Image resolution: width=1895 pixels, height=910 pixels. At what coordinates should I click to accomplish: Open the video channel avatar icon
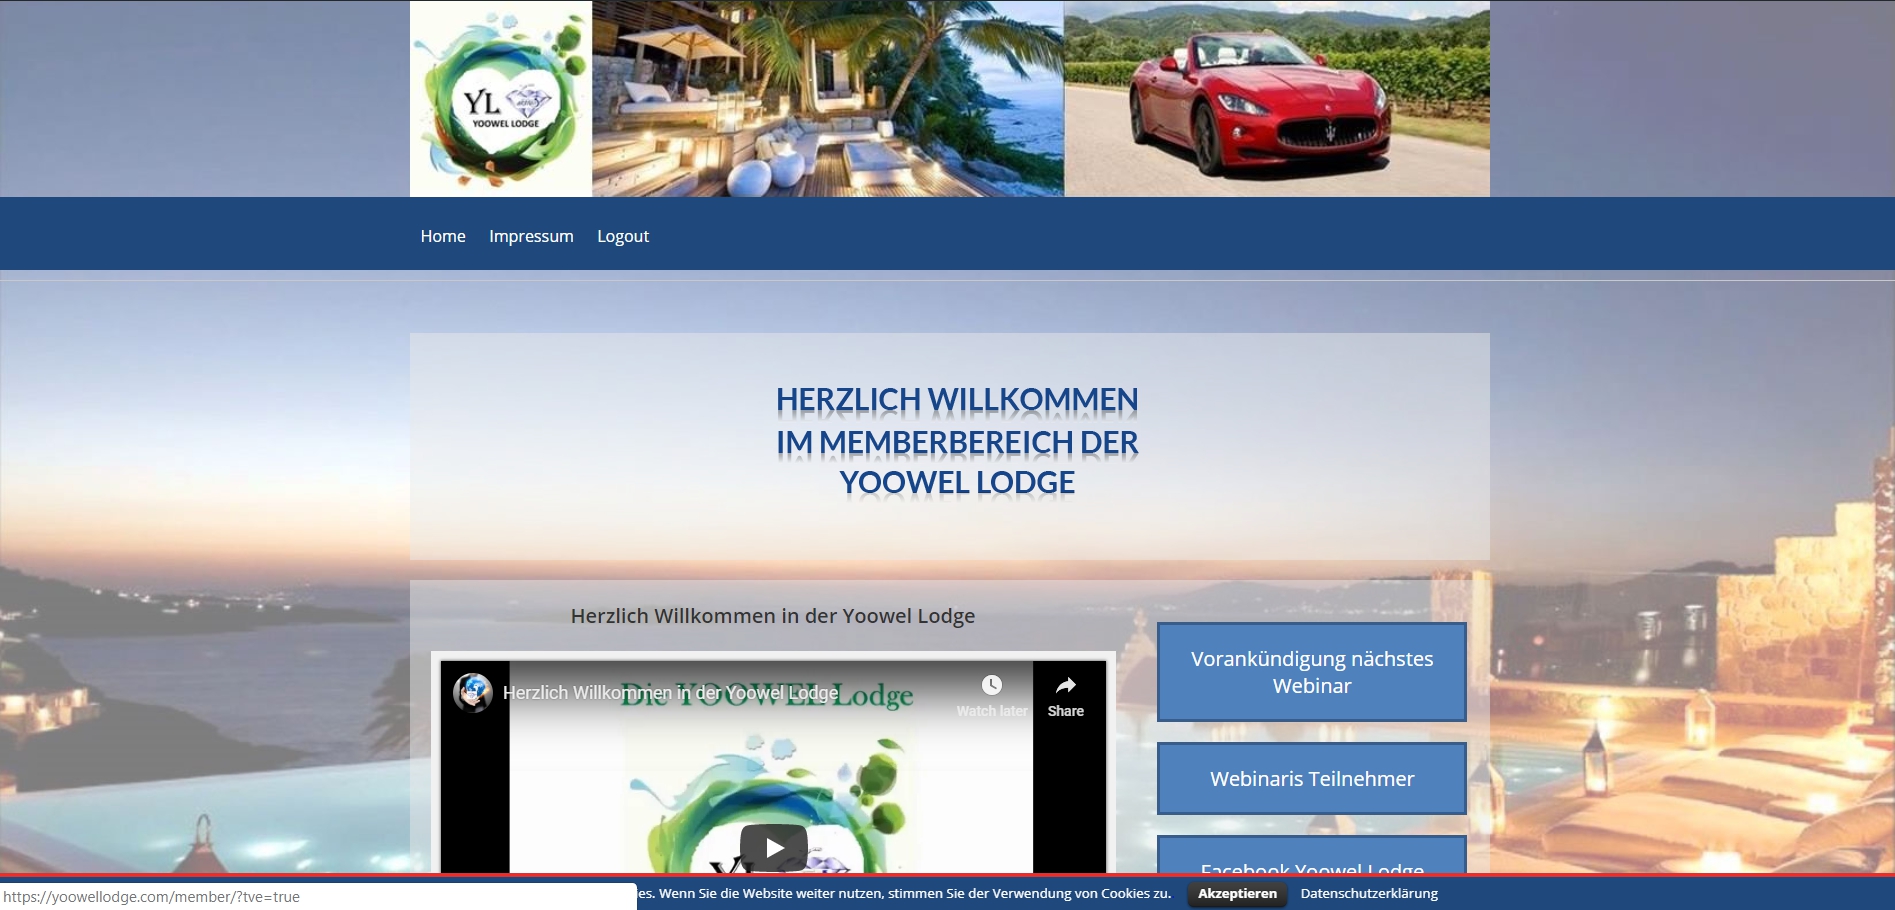pos(473,692)
